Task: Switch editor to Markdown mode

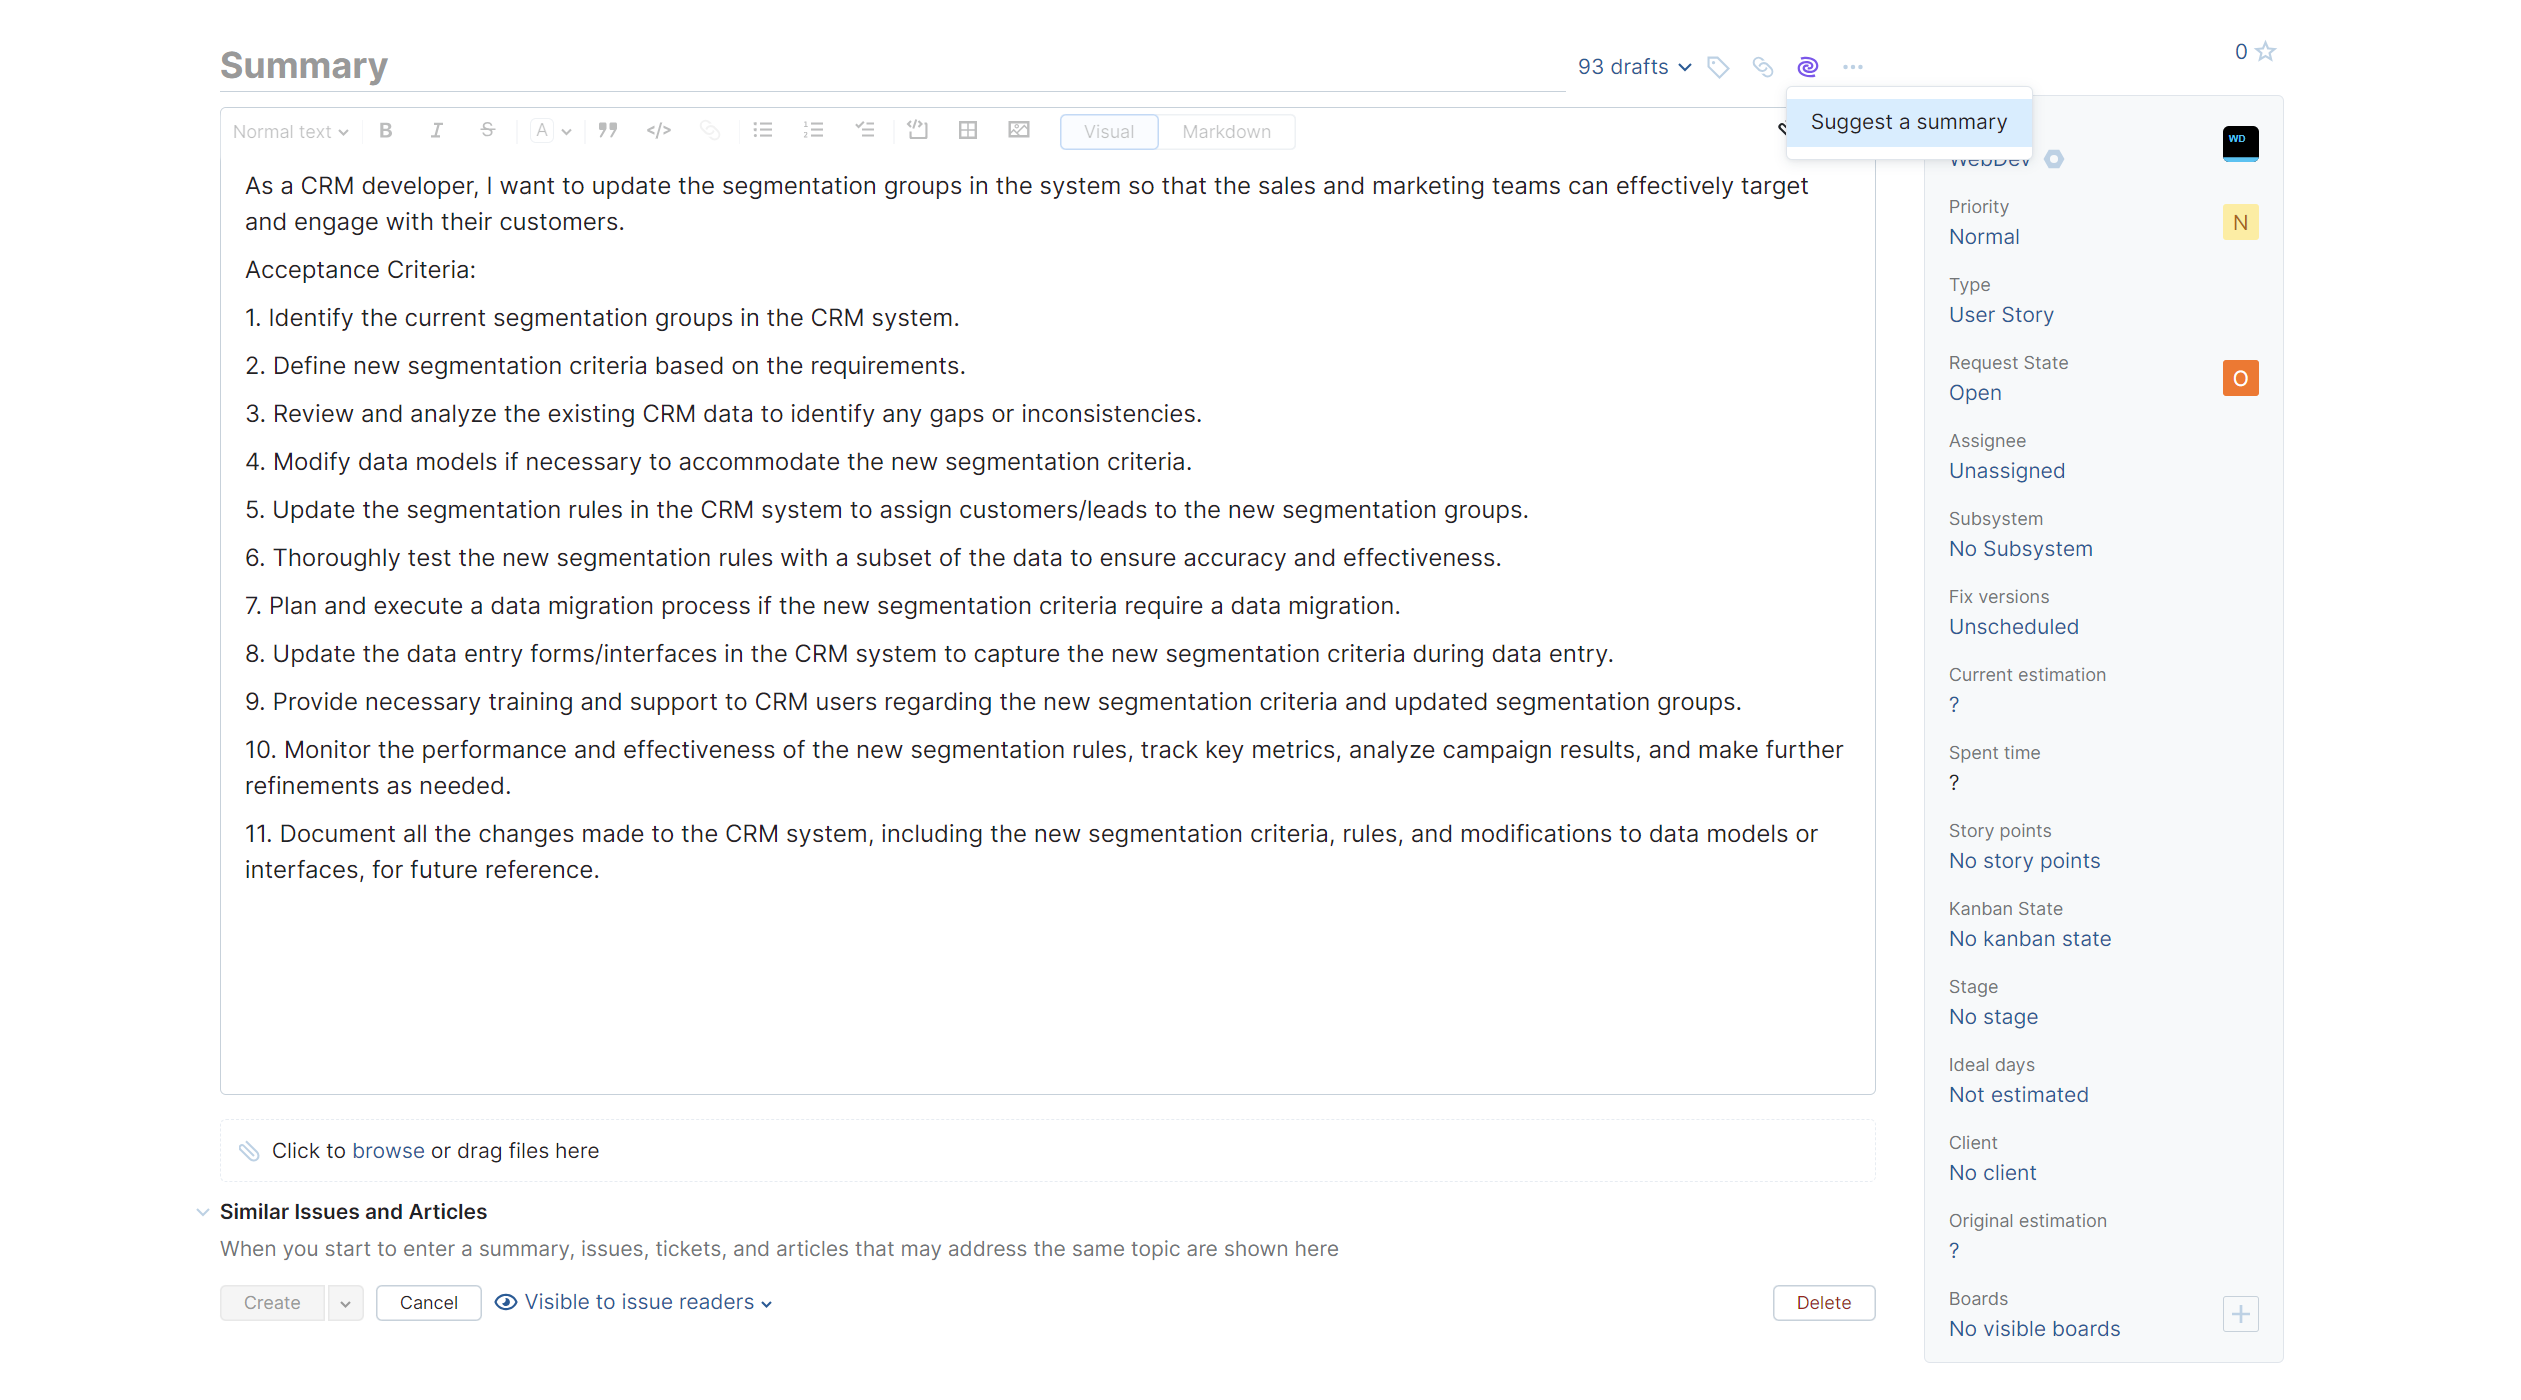Action: coord(1226,132)
